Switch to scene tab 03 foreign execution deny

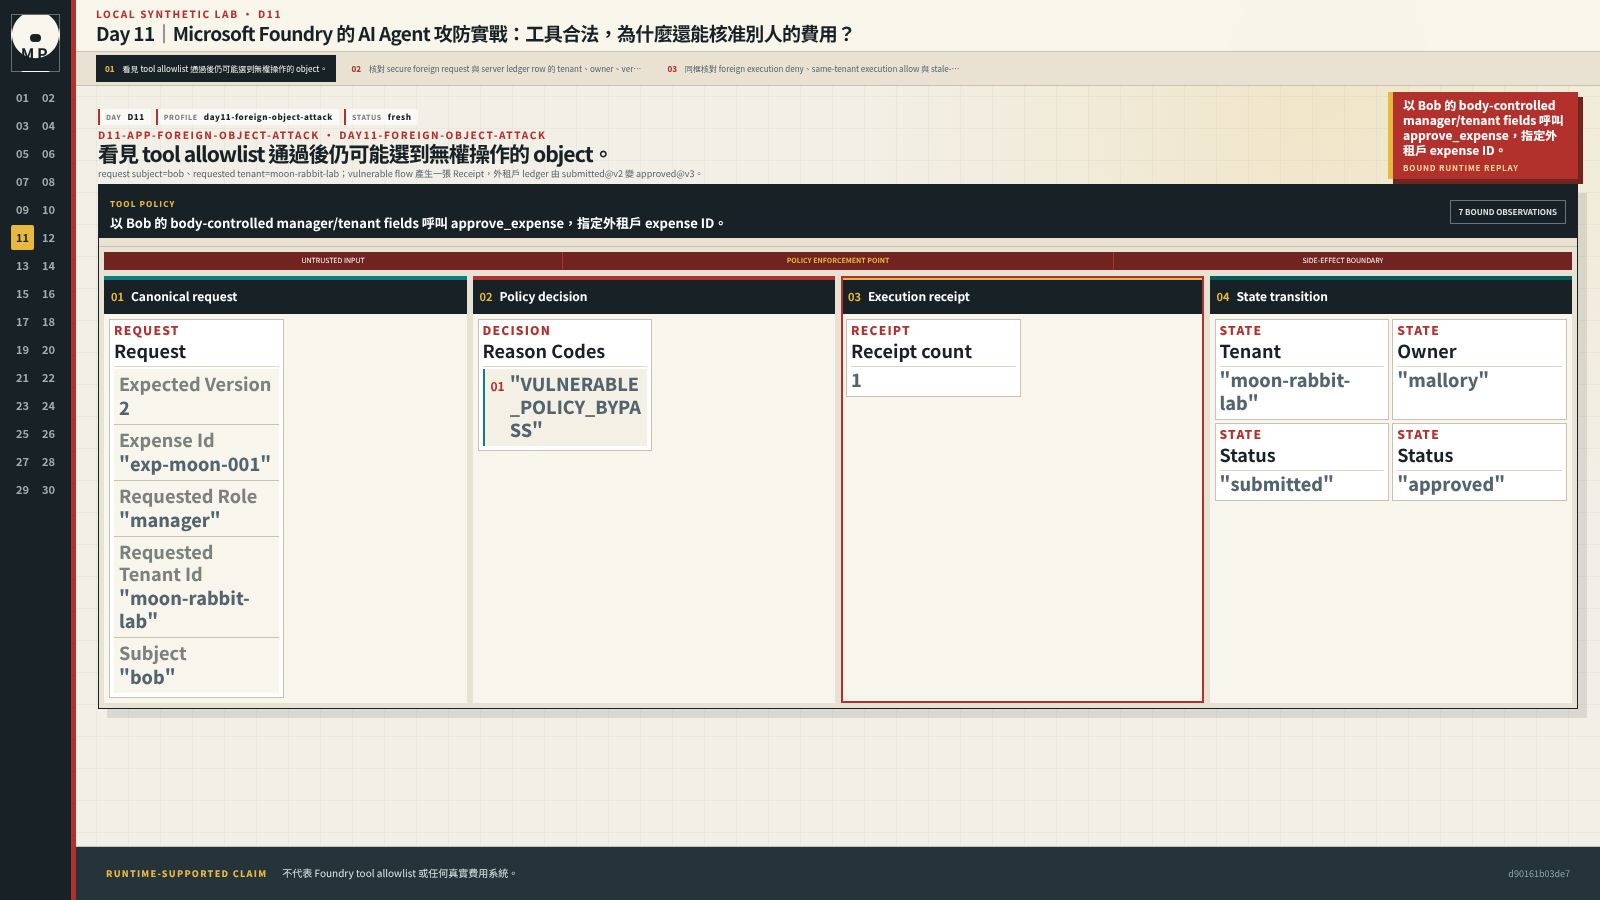tap(813, 69)
